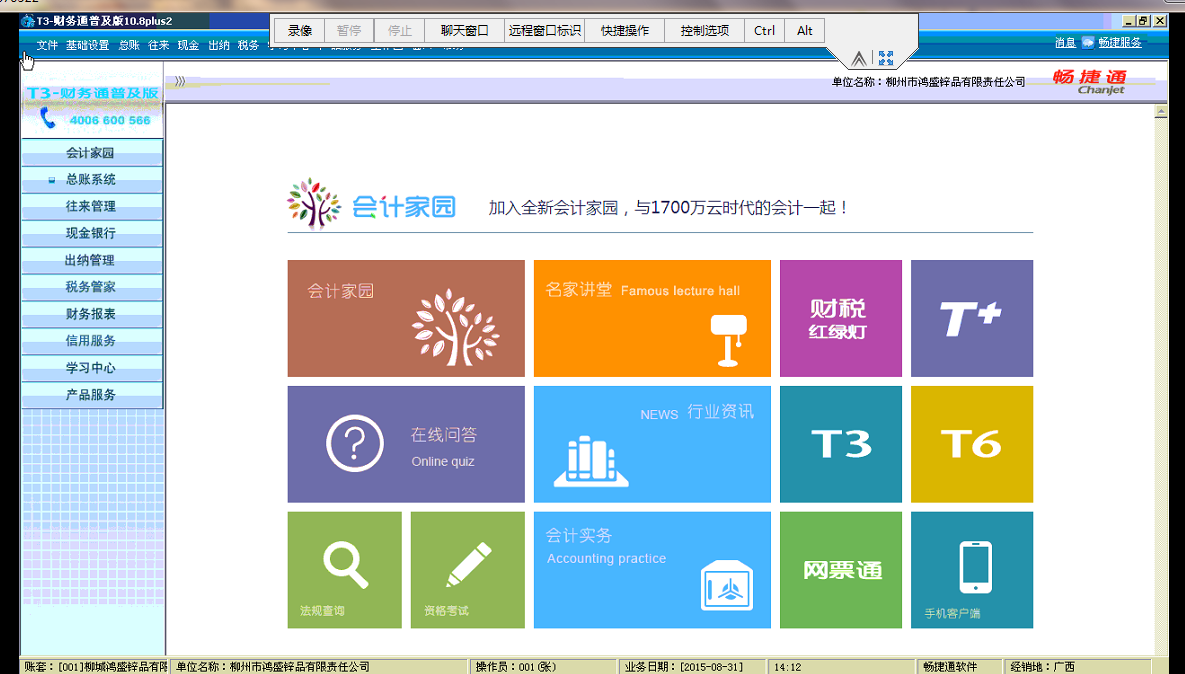Screen dimensions: 1185x674
Task: Open 税务管家 in the sidebar
Action: pos(91,287)
